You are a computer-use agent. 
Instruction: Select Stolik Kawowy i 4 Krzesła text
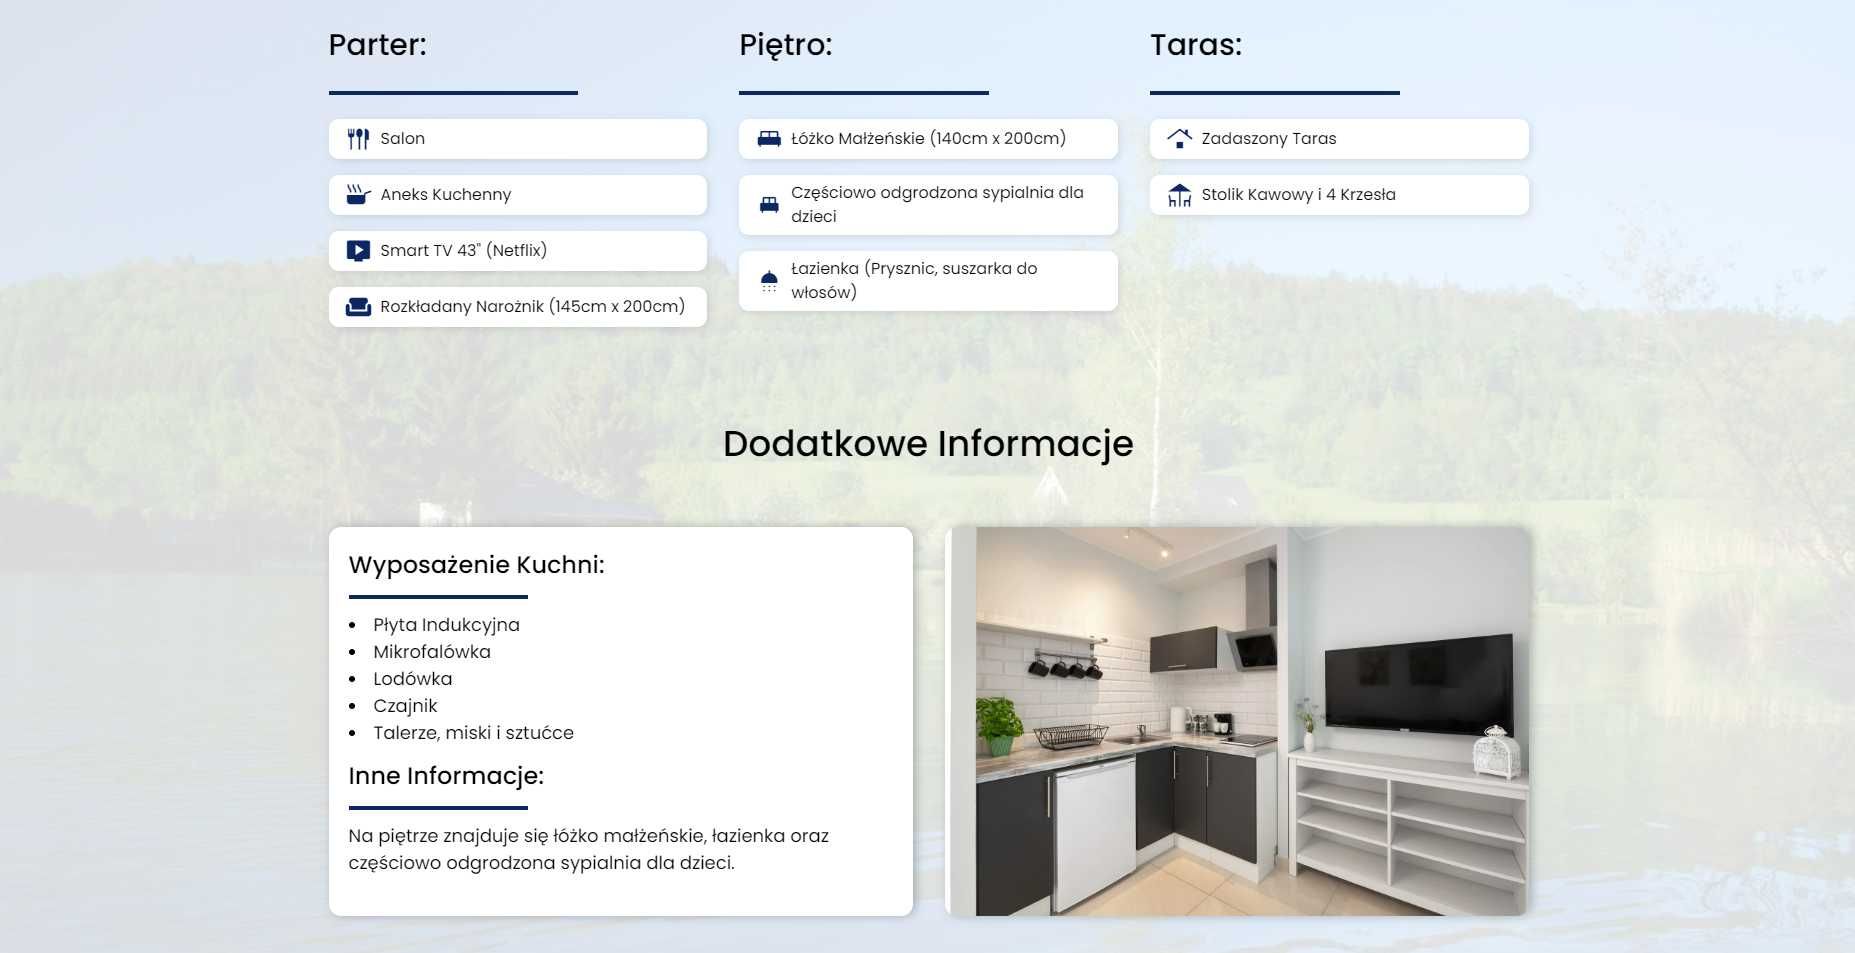(x=1299, y=195)
